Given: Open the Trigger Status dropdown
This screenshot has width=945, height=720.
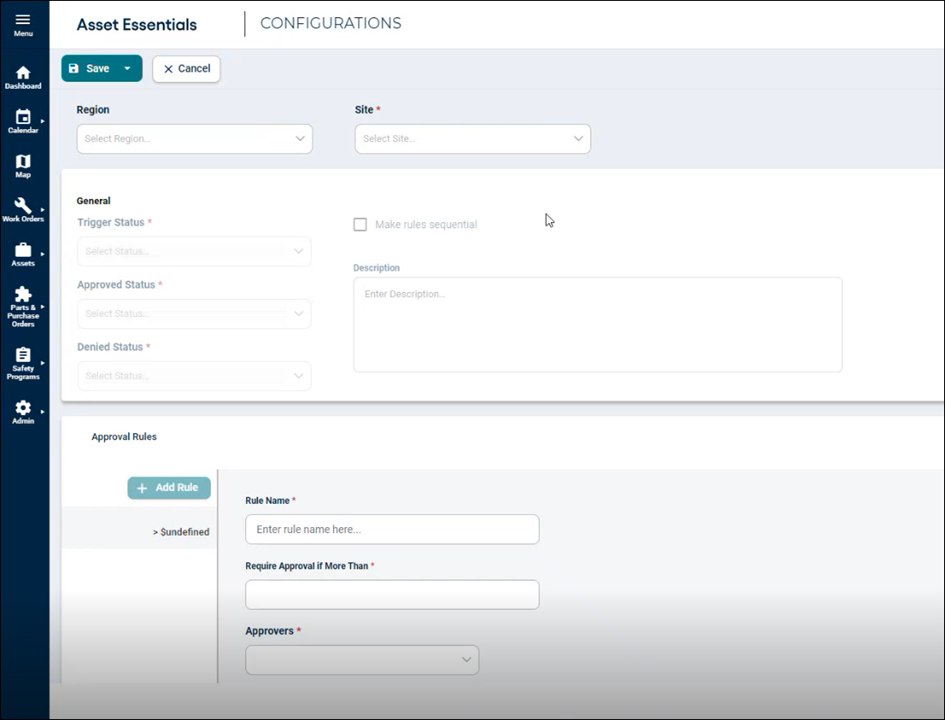Looking at the screenshot, I should (x=194, y=251).
